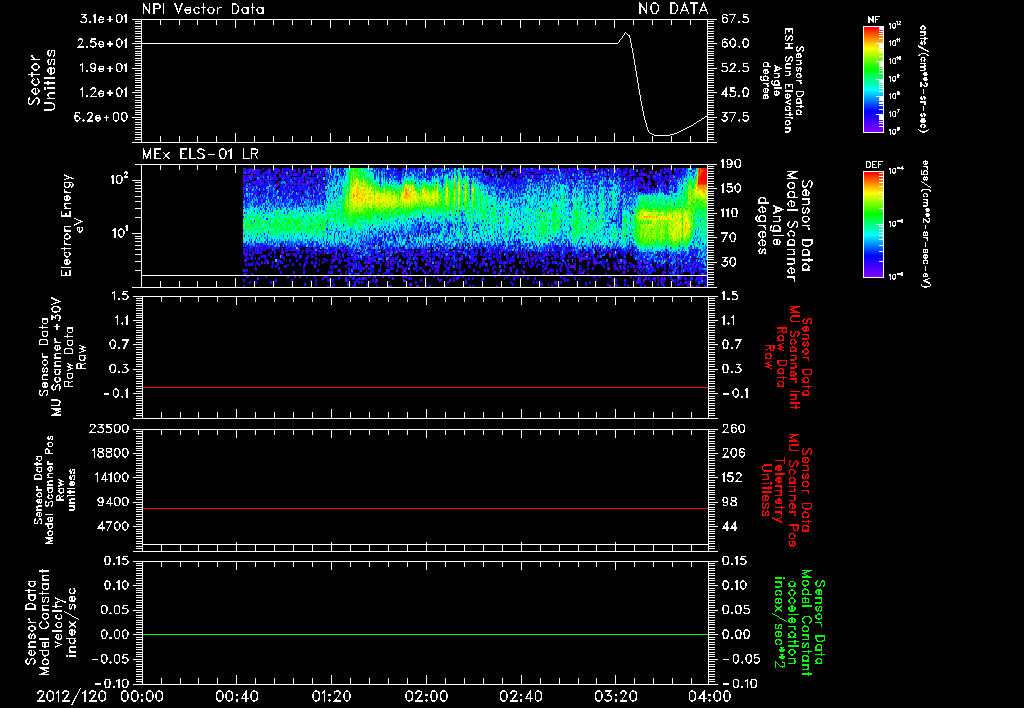This screenshot has height=708, width=1024.
Task: Click the NF color scale bar
Action: tap(874, 78)
